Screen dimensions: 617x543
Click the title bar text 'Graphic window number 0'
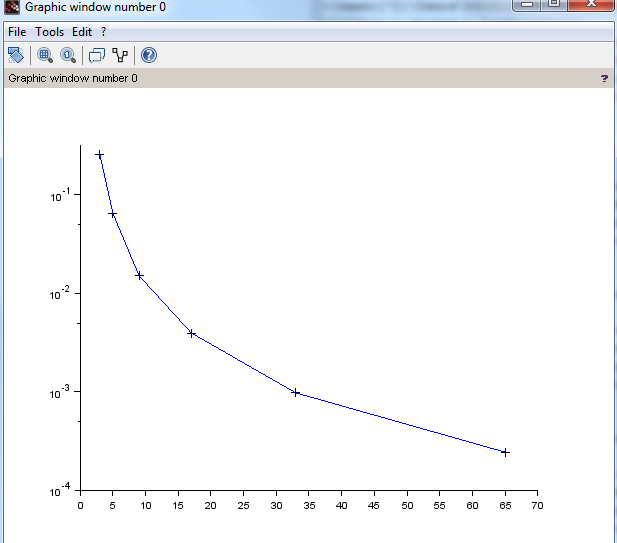(95, 7)
